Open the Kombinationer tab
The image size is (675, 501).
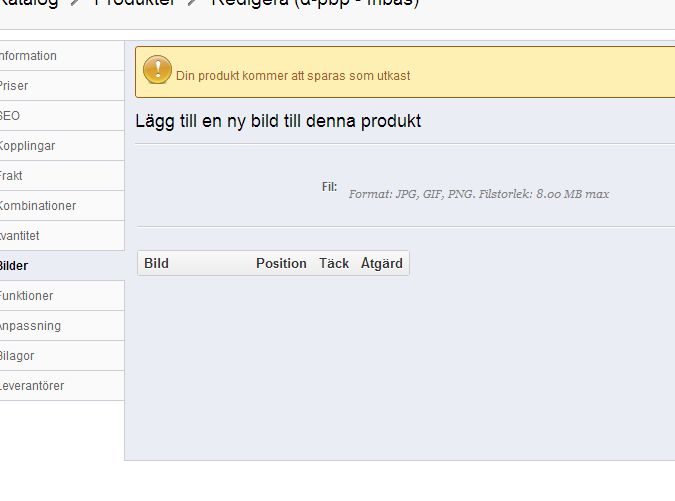tap(38, 206)
